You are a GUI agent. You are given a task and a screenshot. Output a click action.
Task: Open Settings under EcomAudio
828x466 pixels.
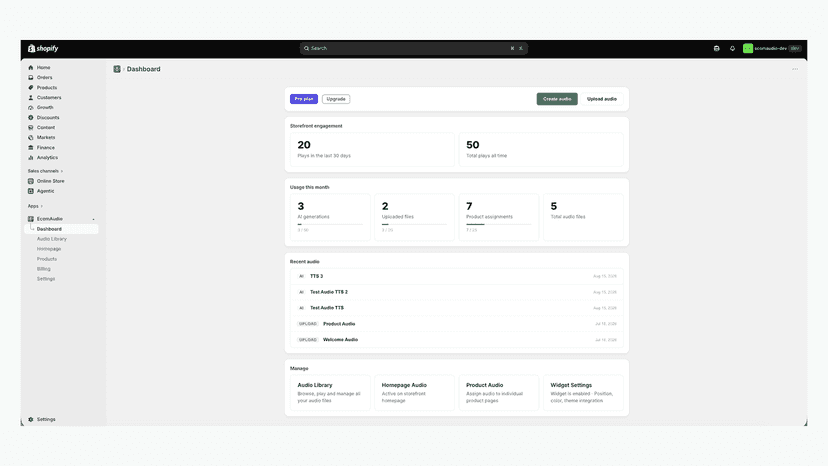[x=45, y=279]
